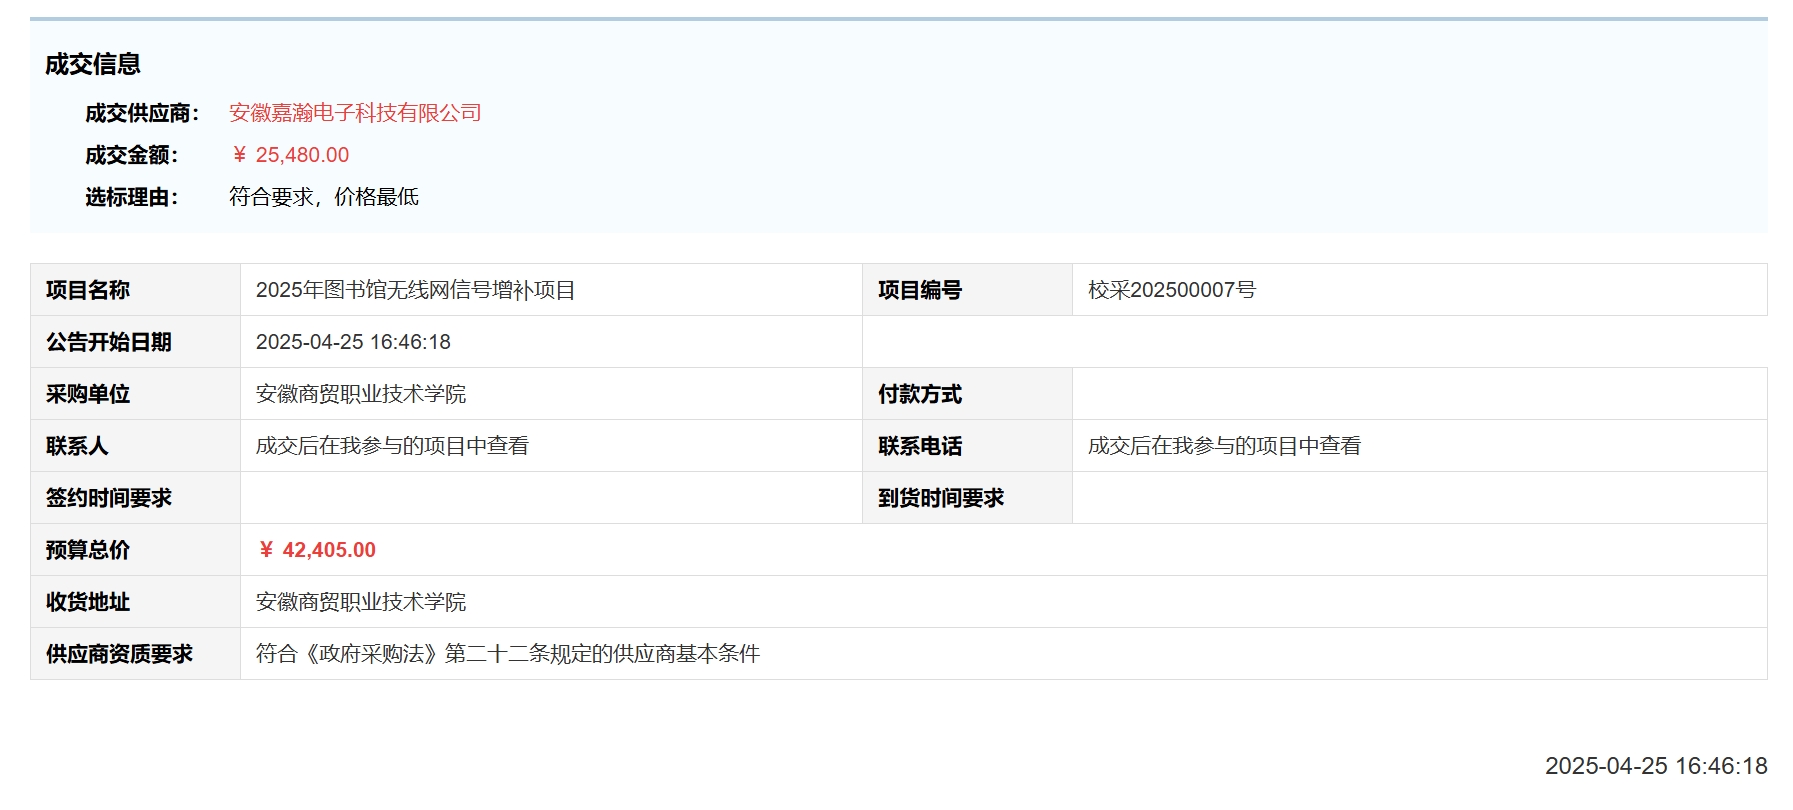
Task: Click the timestamp at the page bottom right
Action: pyautogui.click(x=1655, y=766)
